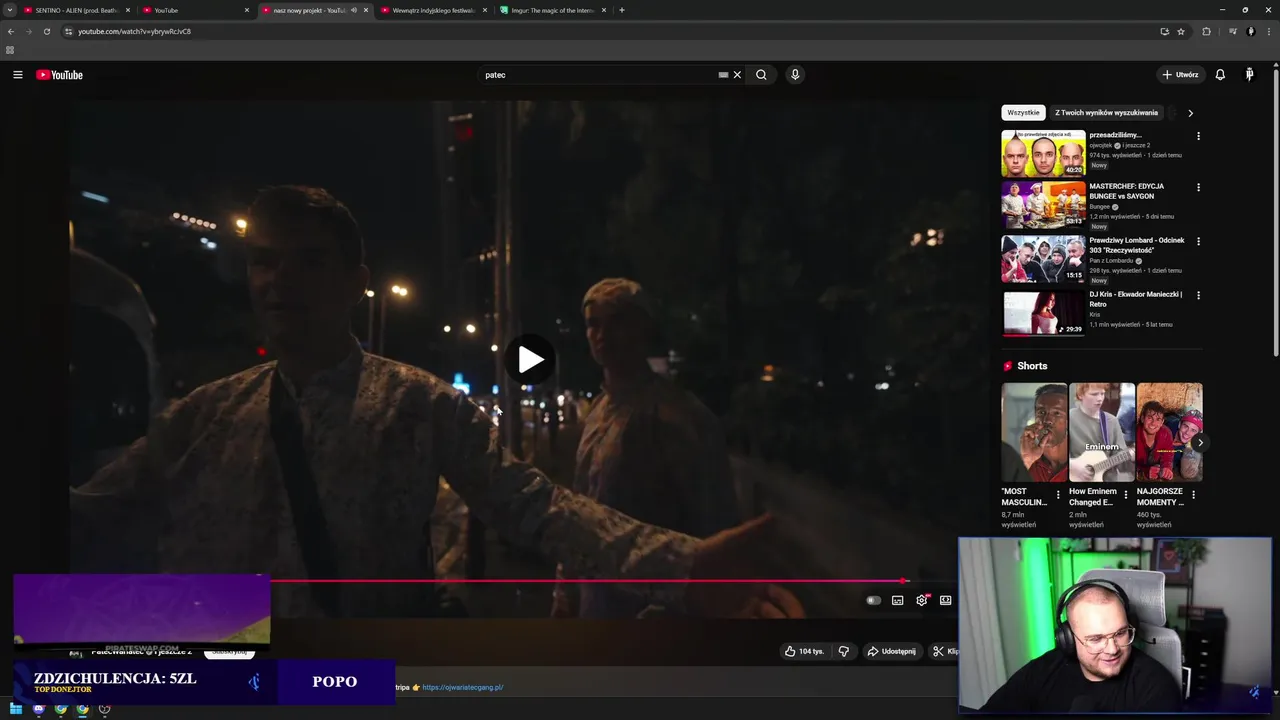Open options for How Eminem short
This screenshot has height=720, width=1280.
pos(1126,494)
